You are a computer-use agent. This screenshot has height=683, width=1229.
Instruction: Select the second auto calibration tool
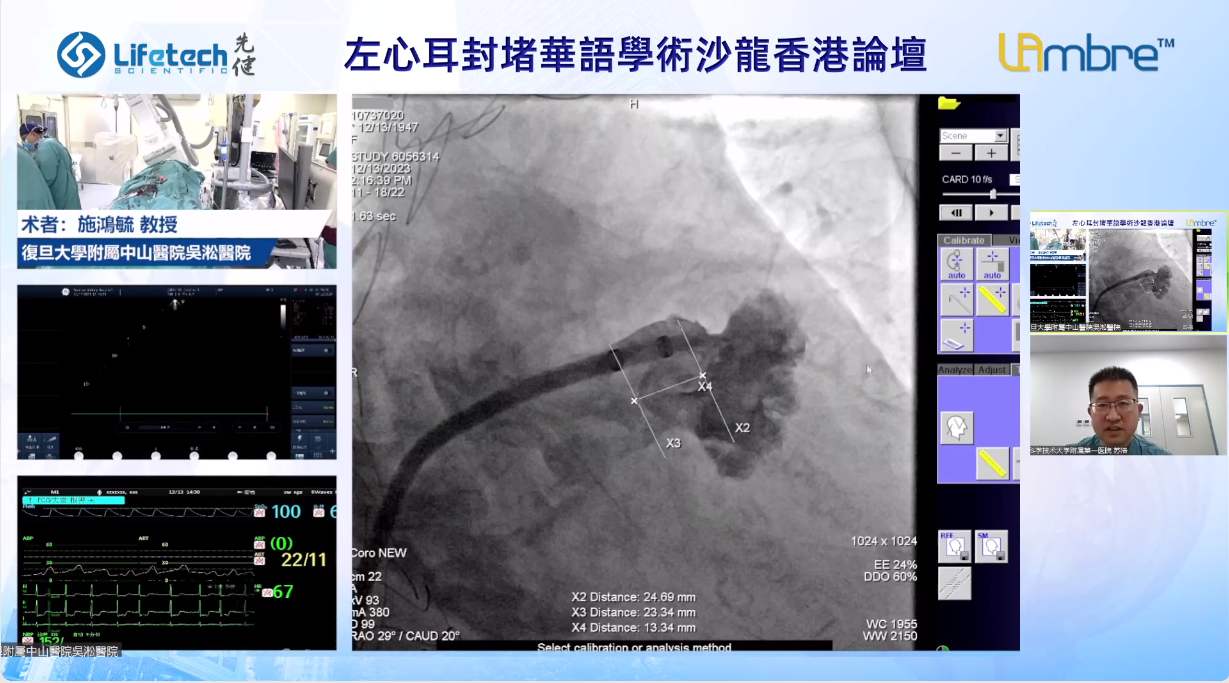point(992,263)
